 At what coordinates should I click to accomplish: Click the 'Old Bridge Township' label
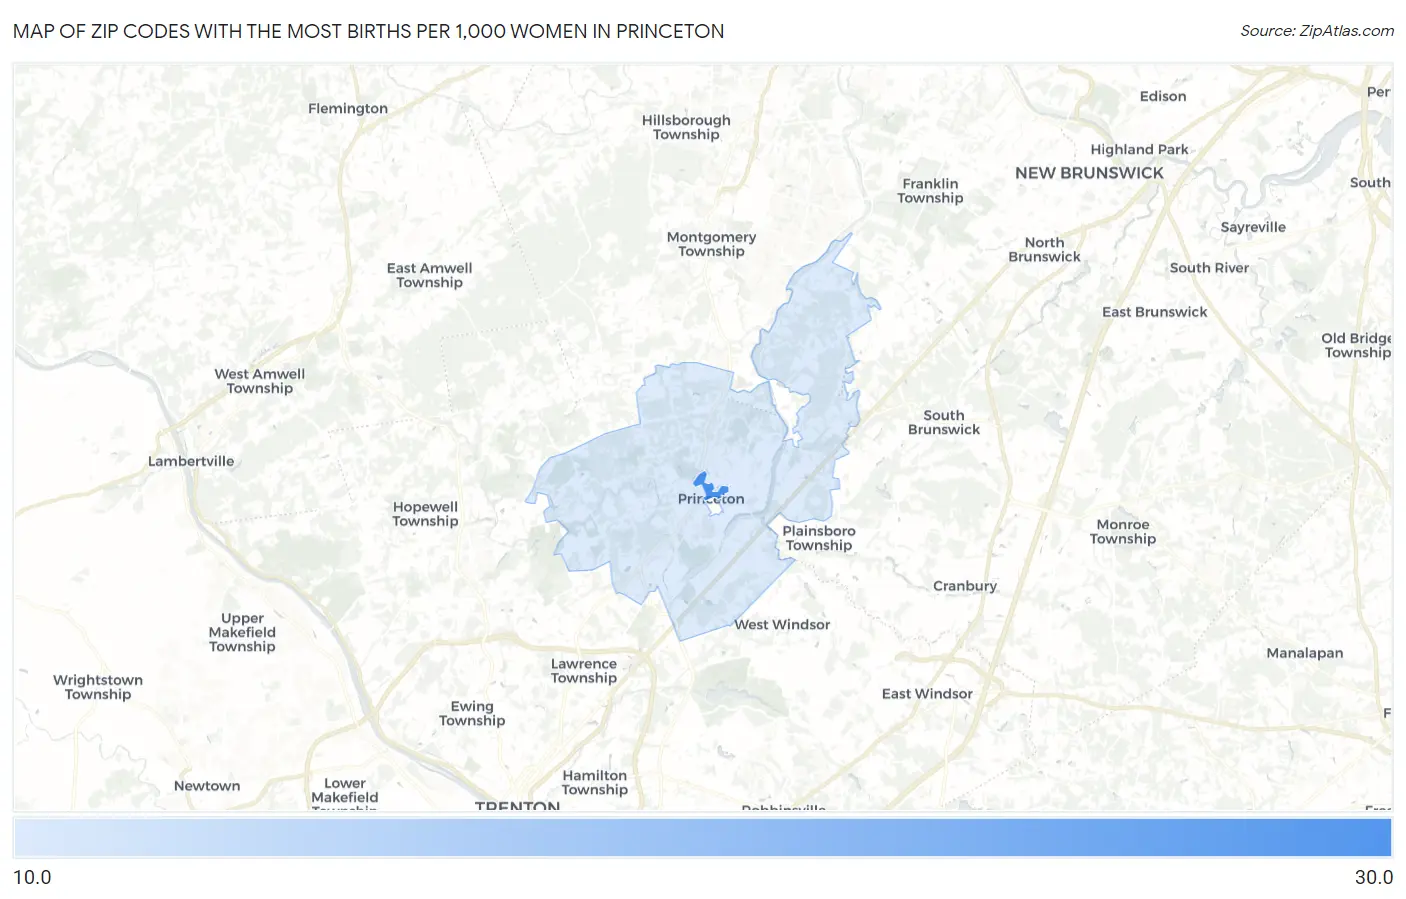[1357, 345]
